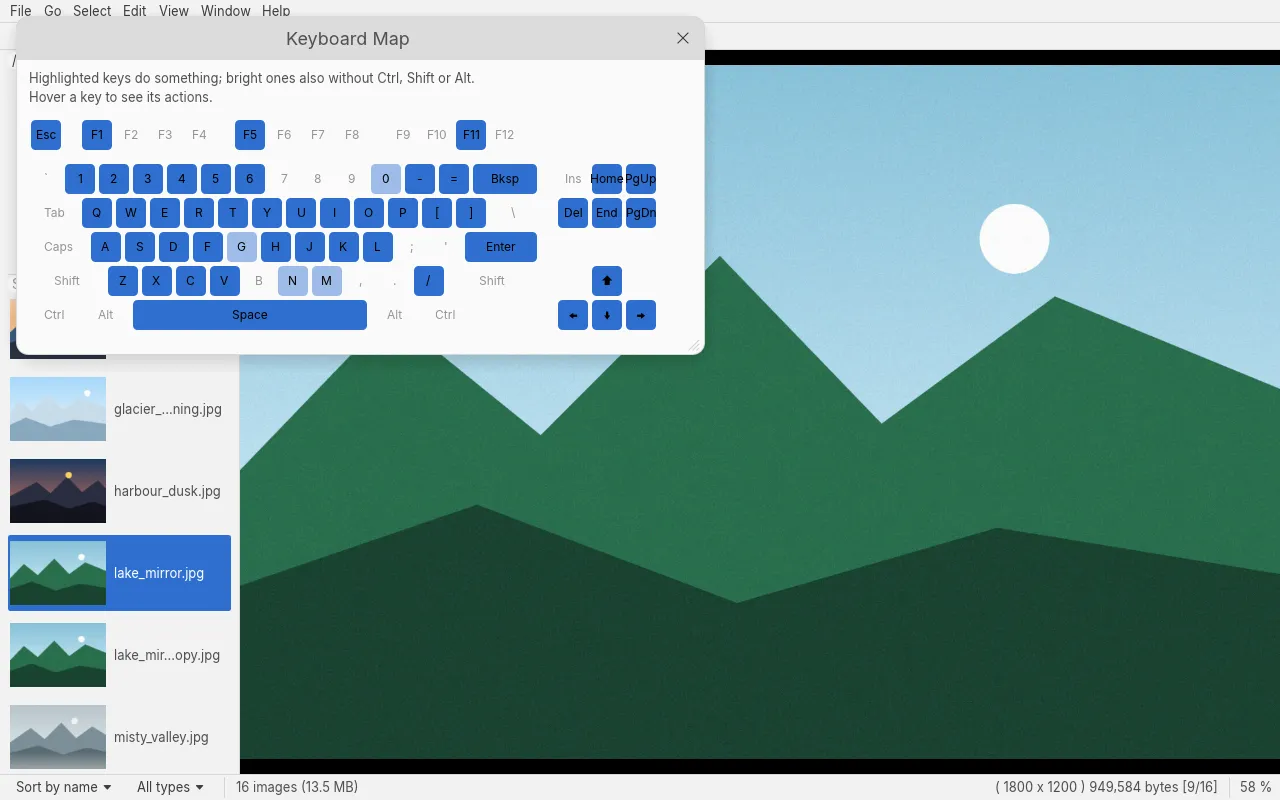Click the M key in Keyboard Map
The image size is (1280, 800).
click(327, 281)
